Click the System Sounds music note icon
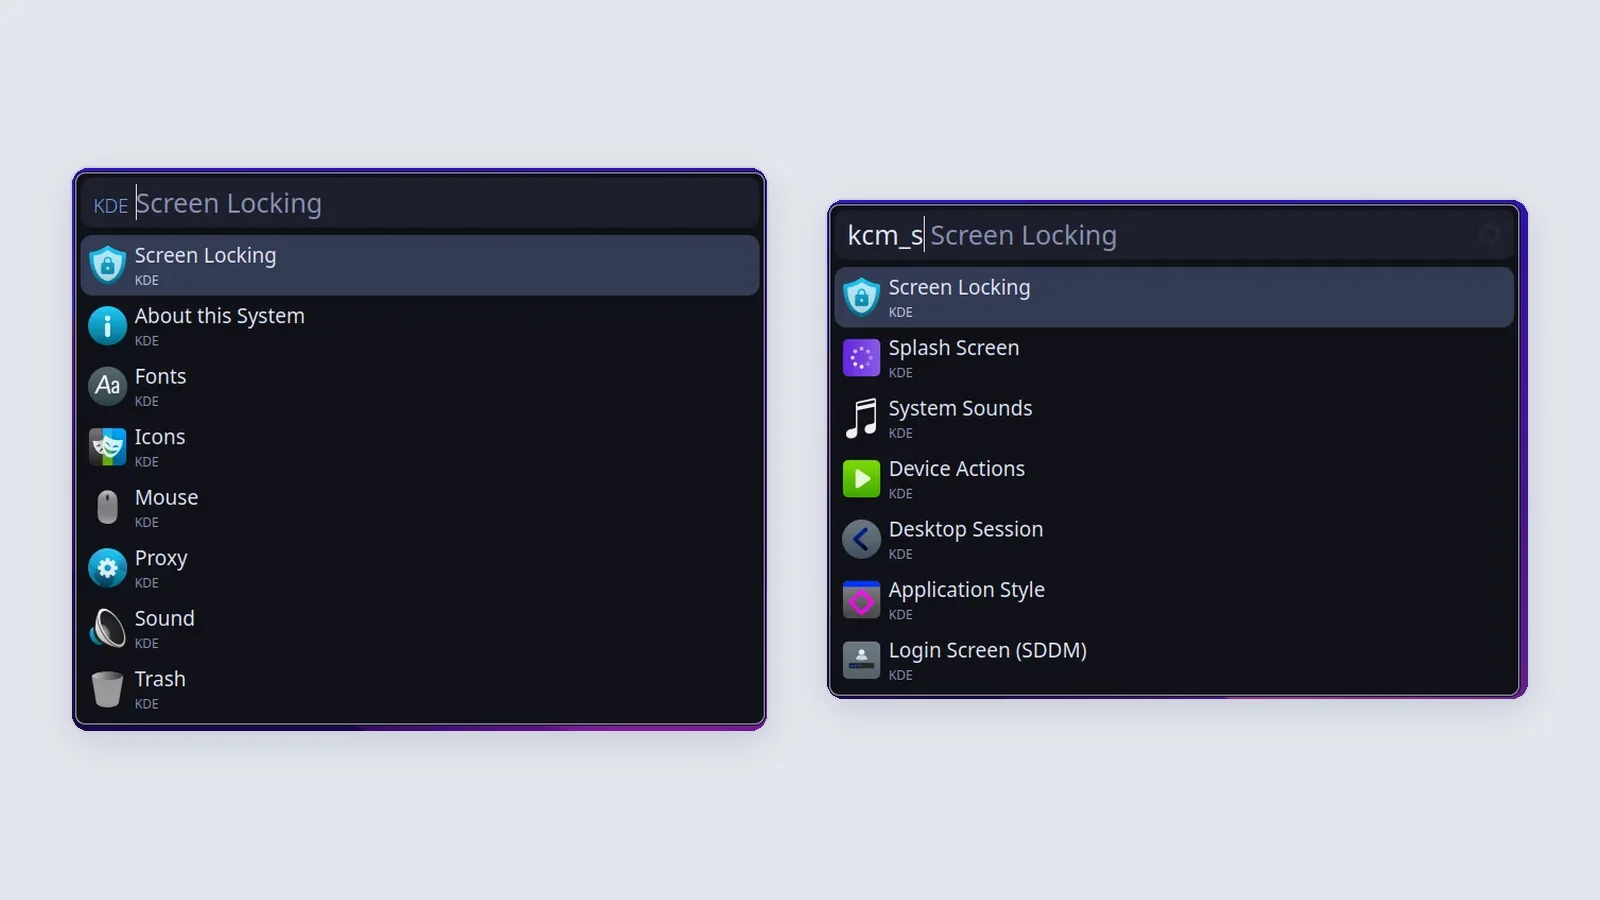The height and width of the screenshot is (900, 1600). 861,418
